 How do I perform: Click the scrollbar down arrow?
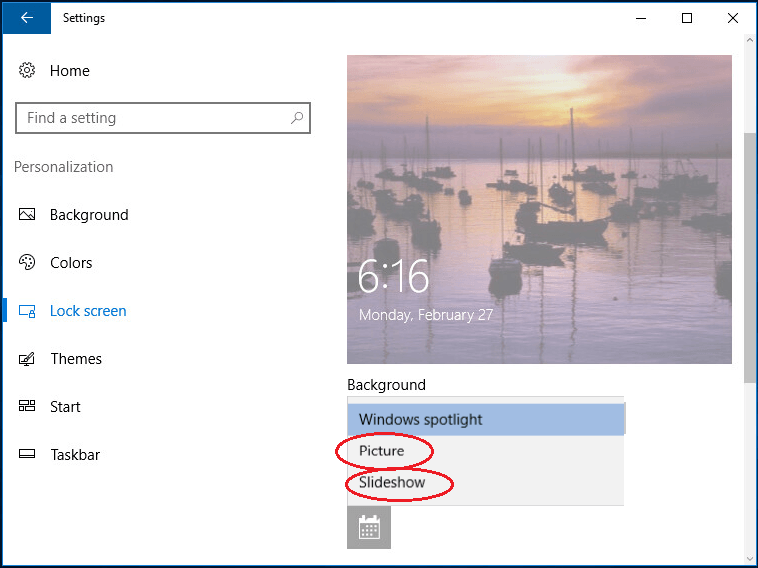click(750, 559)
